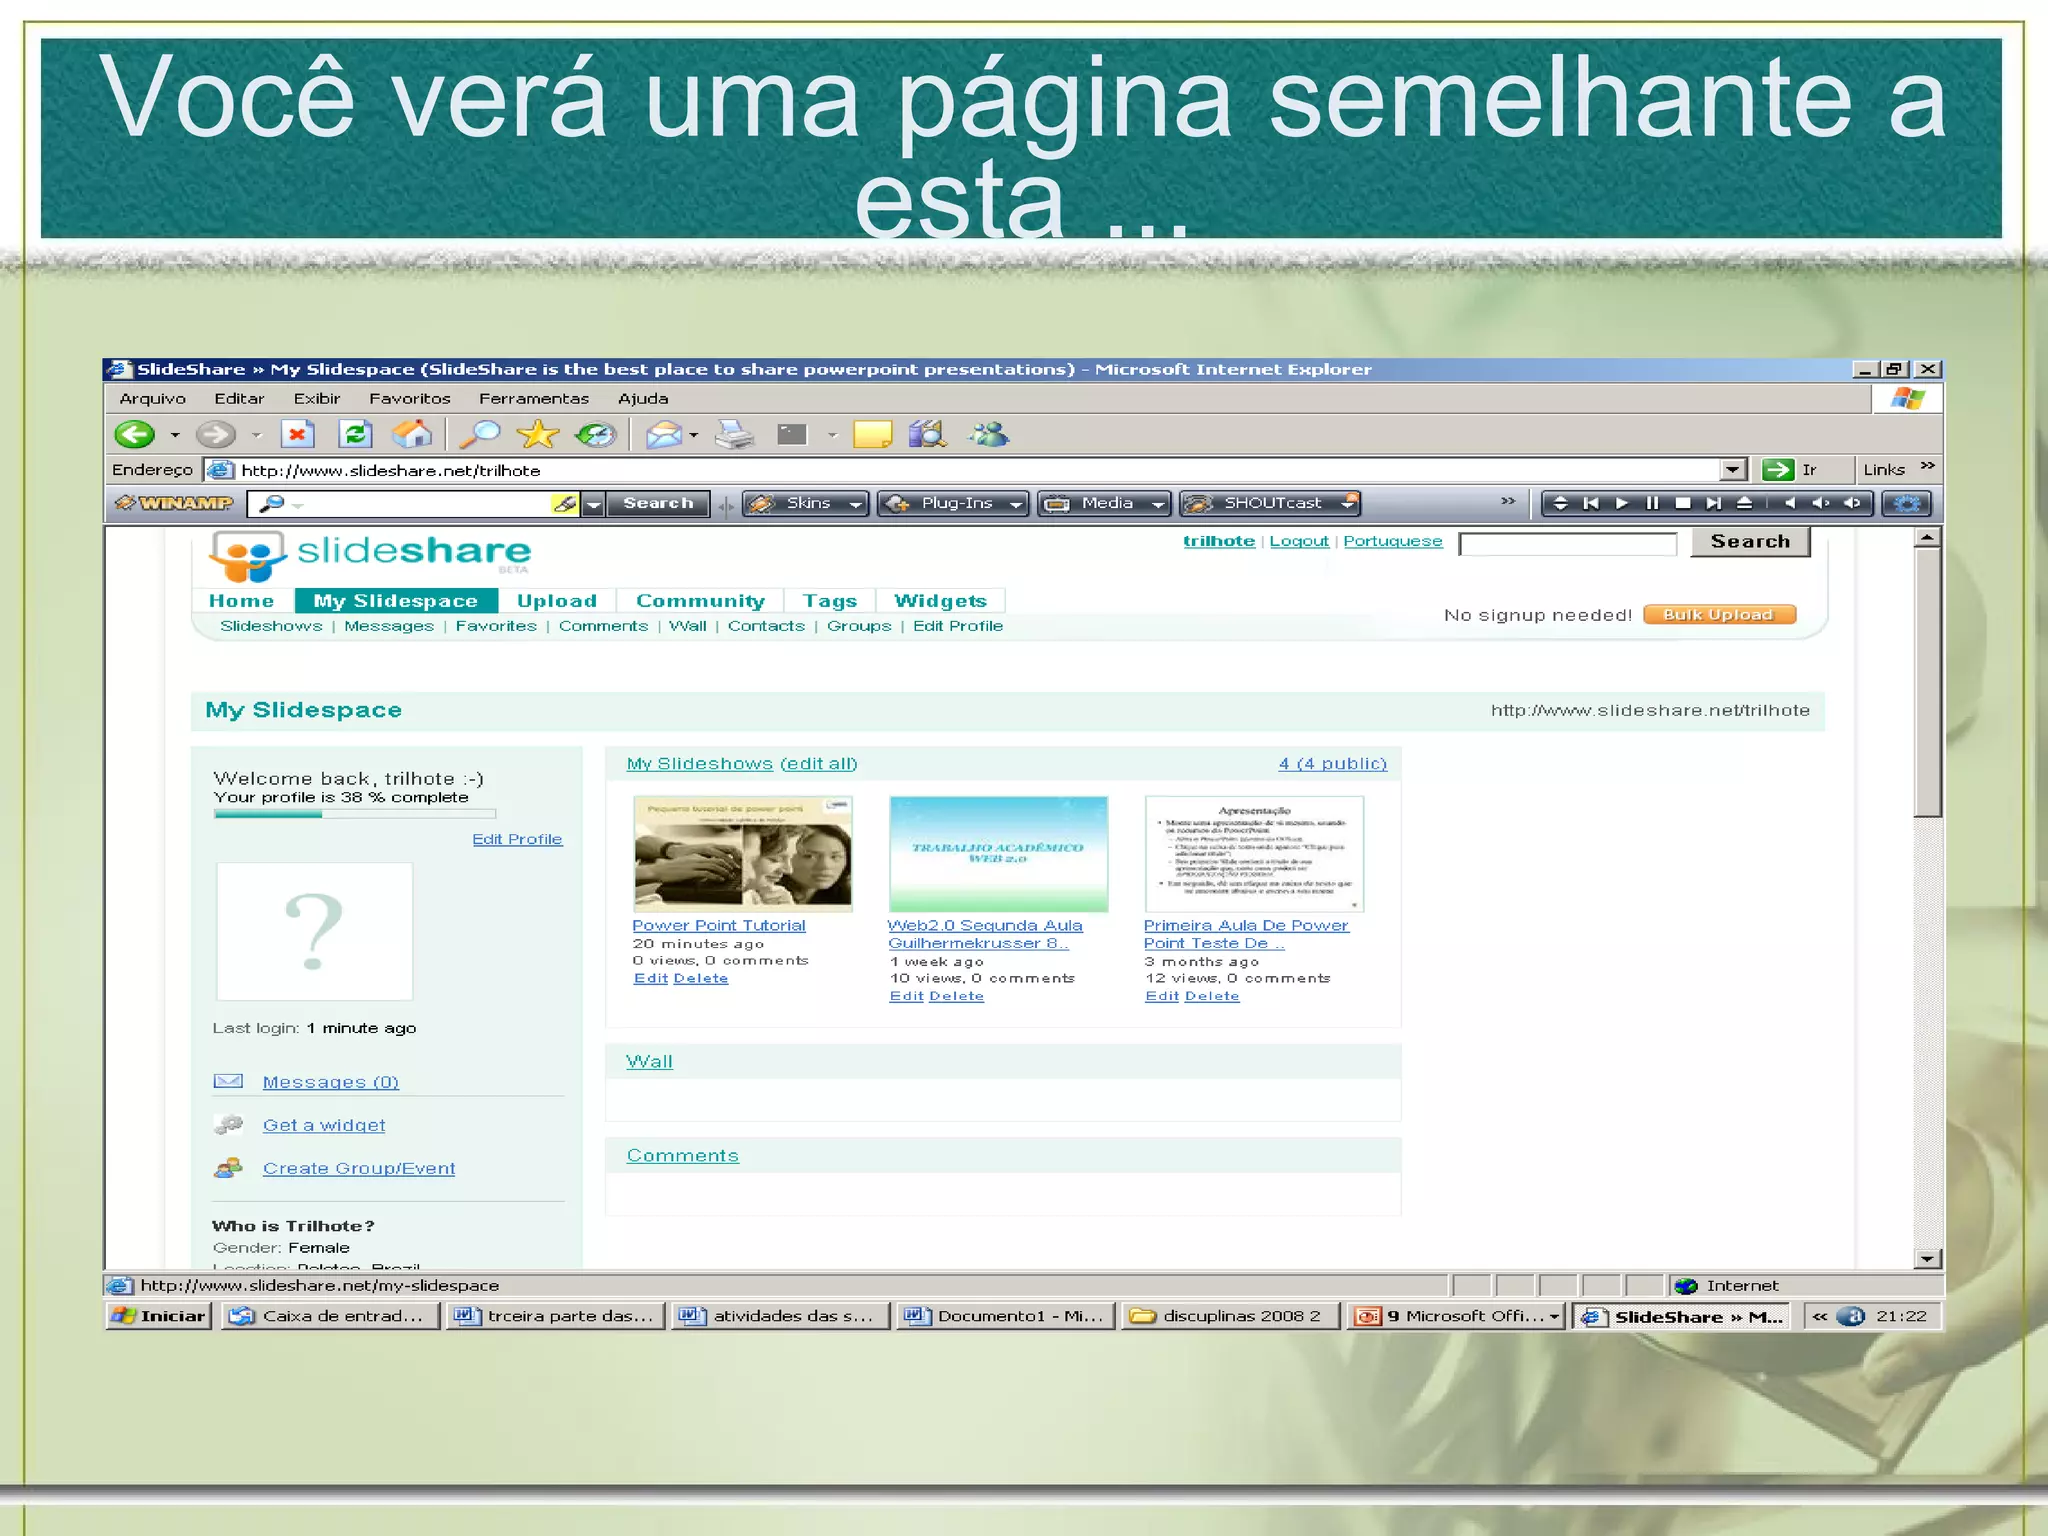This screenshot has width=2048, height=1536.
Task: Click the orange Bulk Upload button
Action: point(1718,614)
